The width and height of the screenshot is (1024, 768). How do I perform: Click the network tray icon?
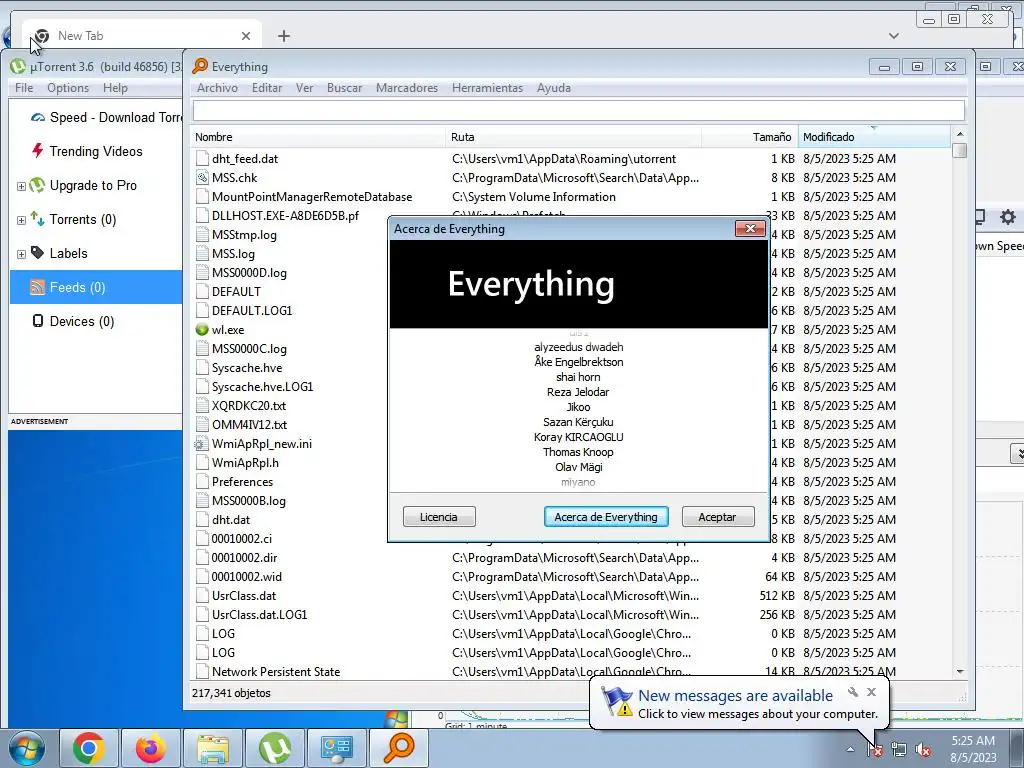click(899, 750)
